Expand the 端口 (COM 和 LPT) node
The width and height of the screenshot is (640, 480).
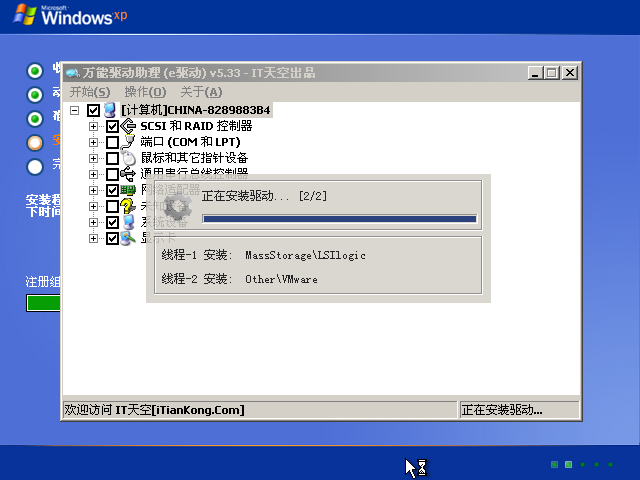(93, 142)
